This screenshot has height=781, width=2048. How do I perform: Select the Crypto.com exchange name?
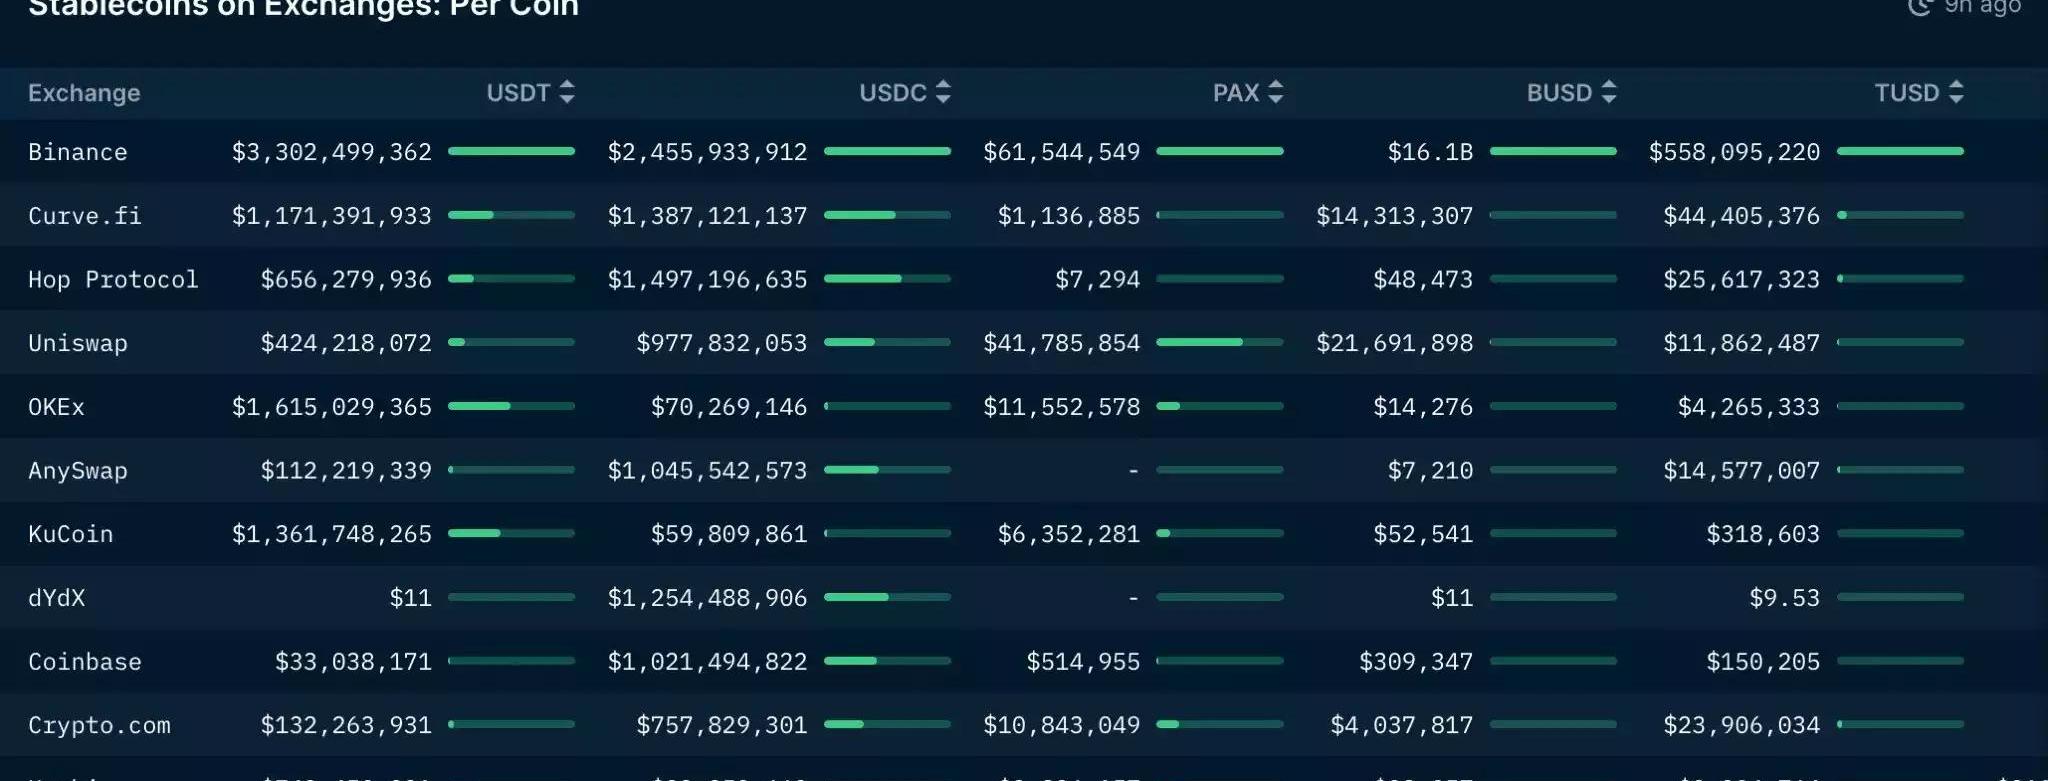click(99, 726)
